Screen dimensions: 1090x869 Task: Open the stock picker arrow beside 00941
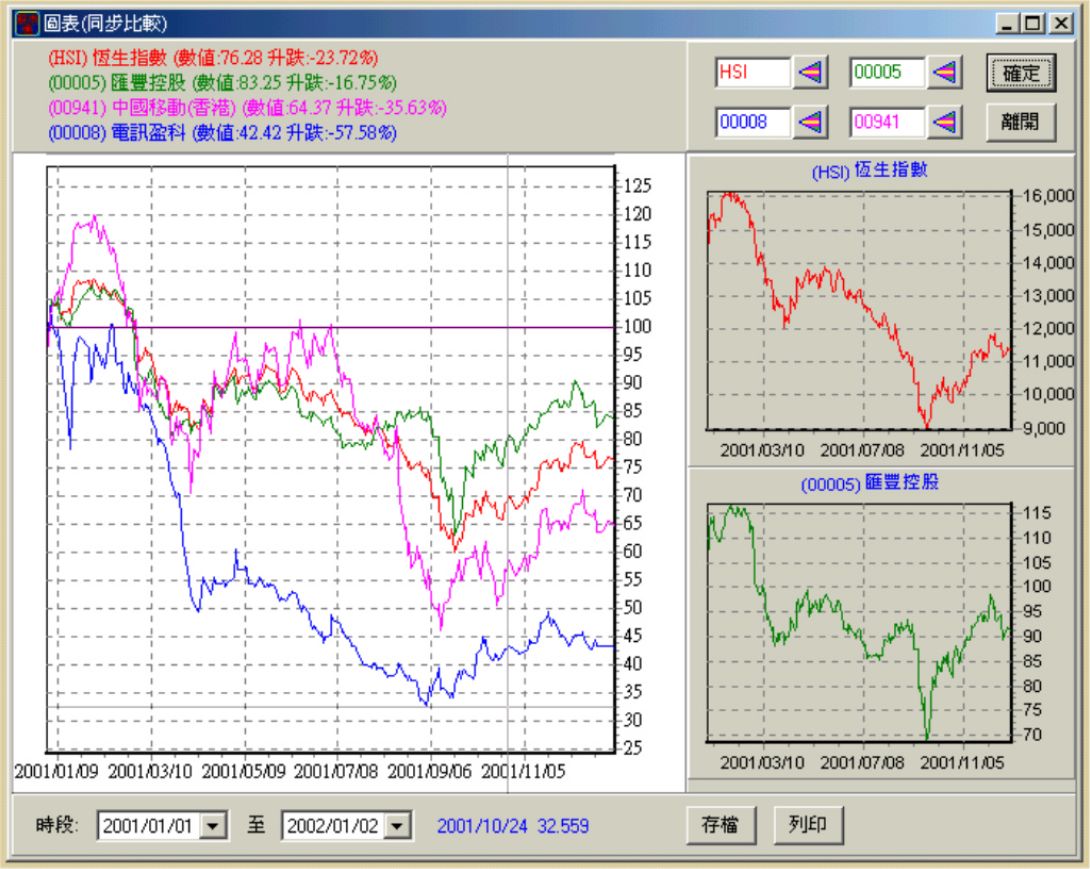945,122
